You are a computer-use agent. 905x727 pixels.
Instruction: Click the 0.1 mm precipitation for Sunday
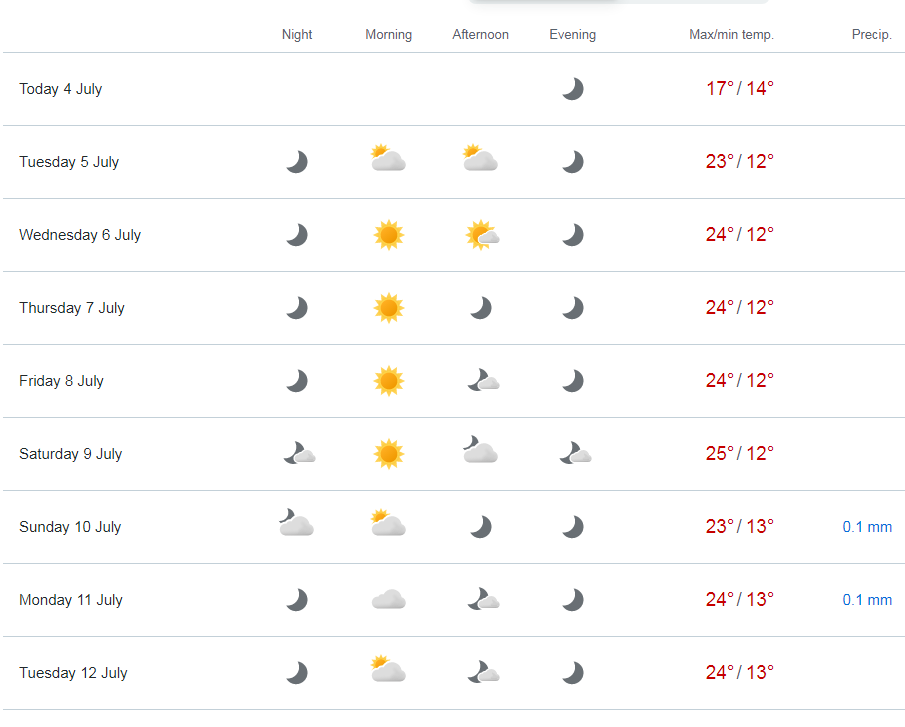pos(867,527)
